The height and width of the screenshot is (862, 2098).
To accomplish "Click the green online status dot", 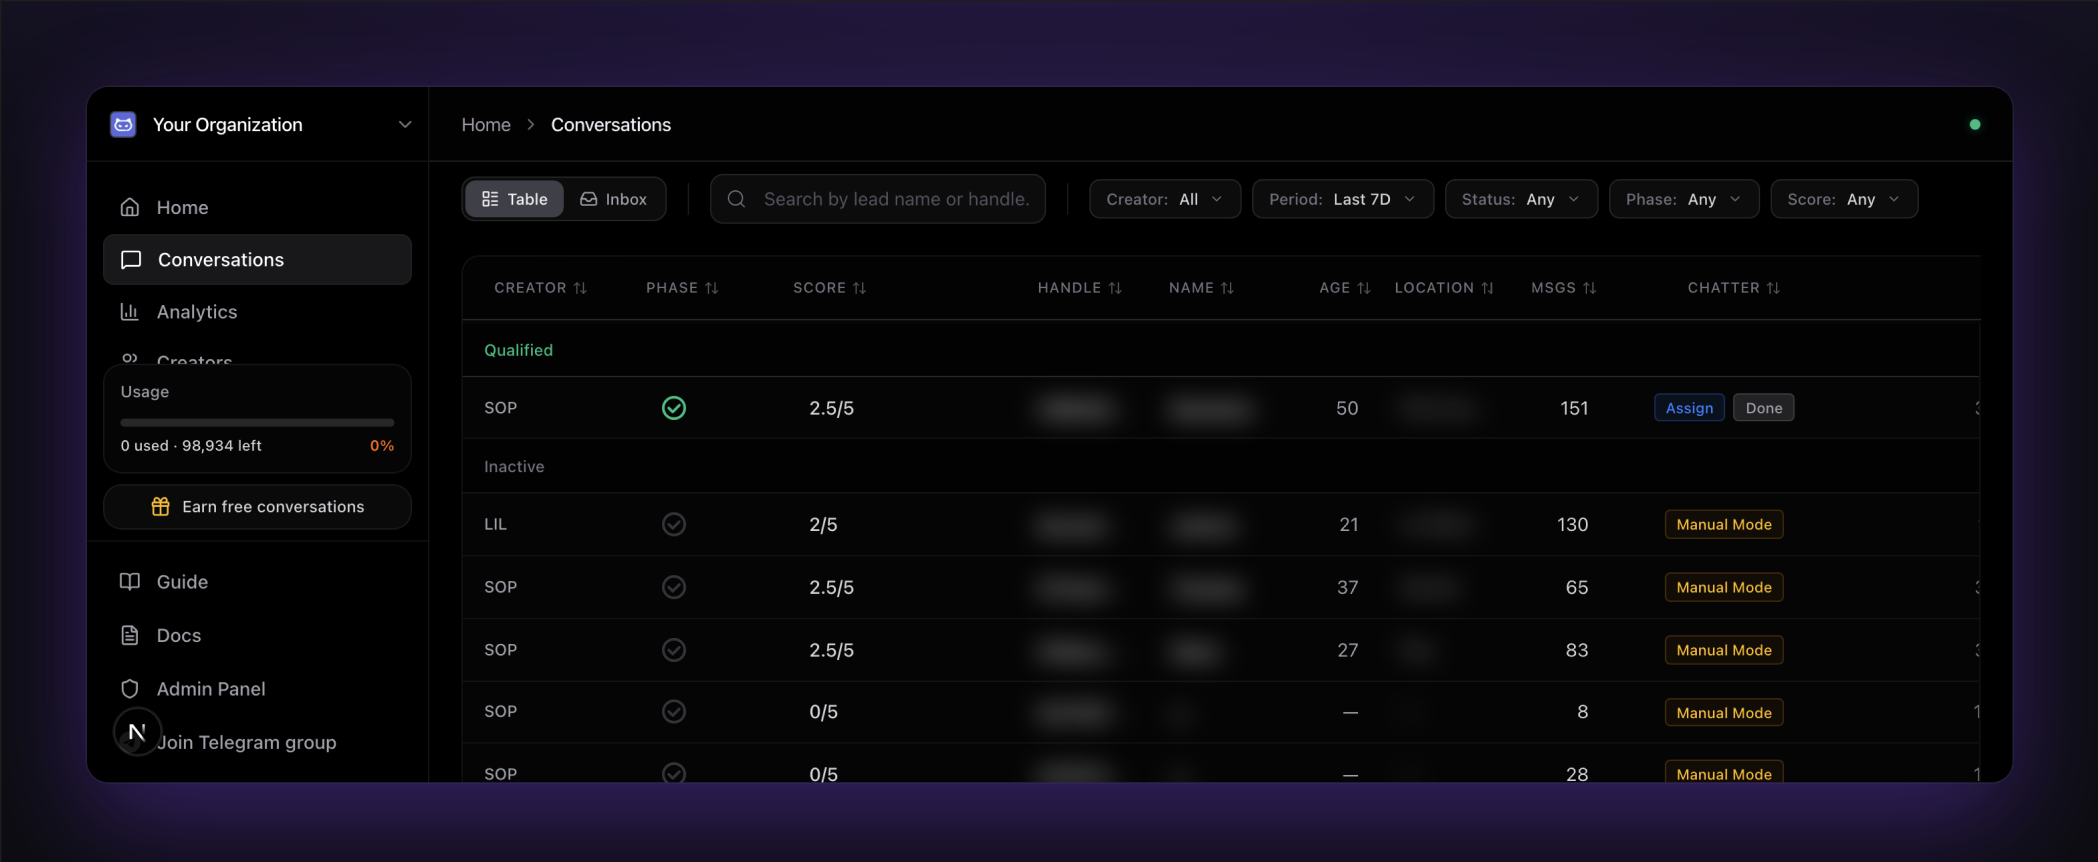I will [1975, 125].
